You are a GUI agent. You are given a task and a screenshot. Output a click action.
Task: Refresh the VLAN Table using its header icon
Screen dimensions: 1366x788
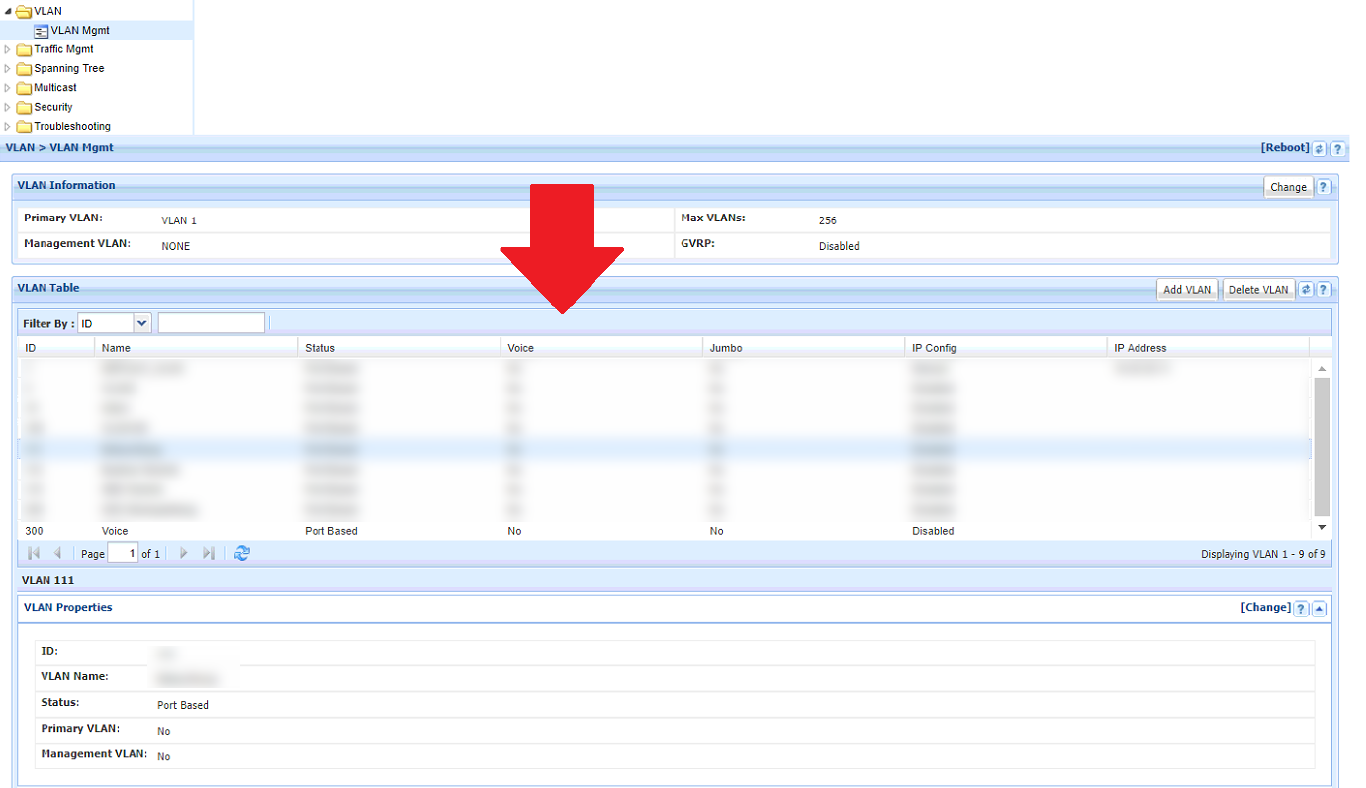coord(1306,290)
